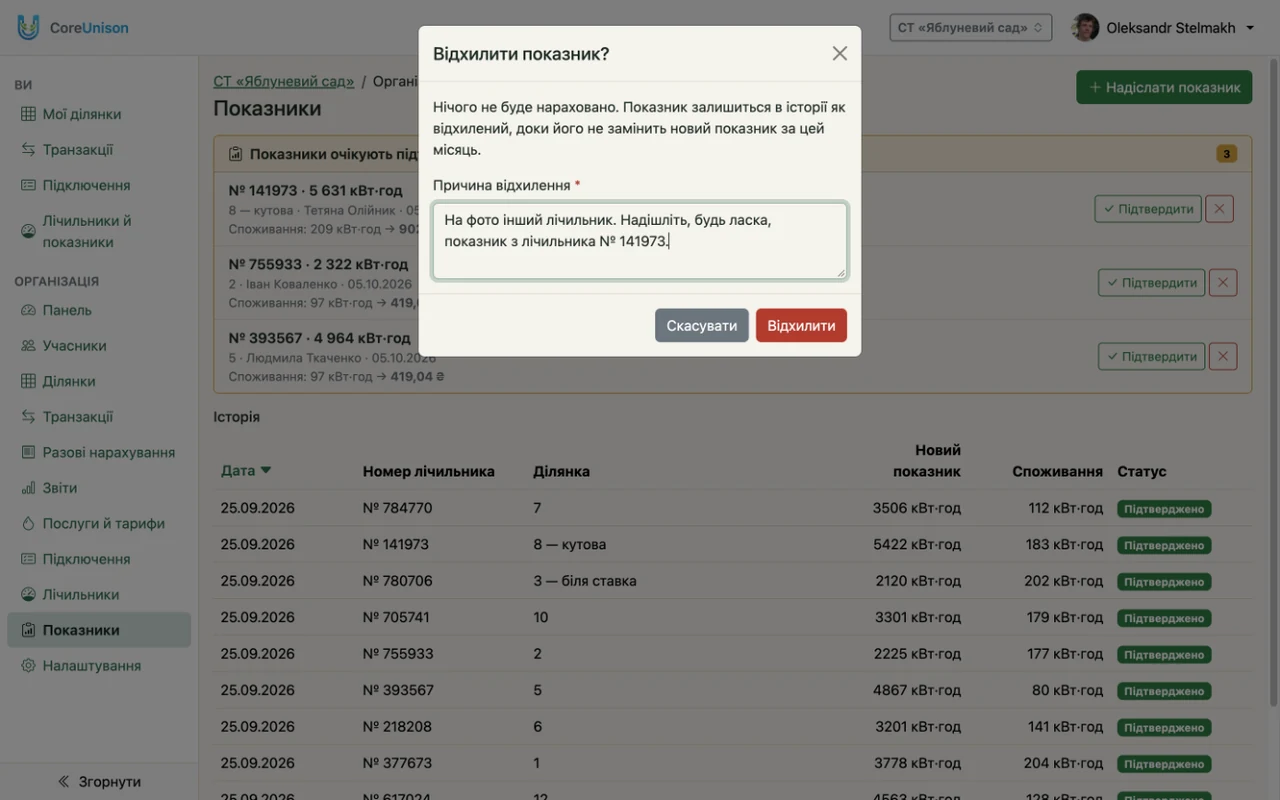Click the Учасники people icon
Screen dimensions: 1280x800
(x=28, y=346)
